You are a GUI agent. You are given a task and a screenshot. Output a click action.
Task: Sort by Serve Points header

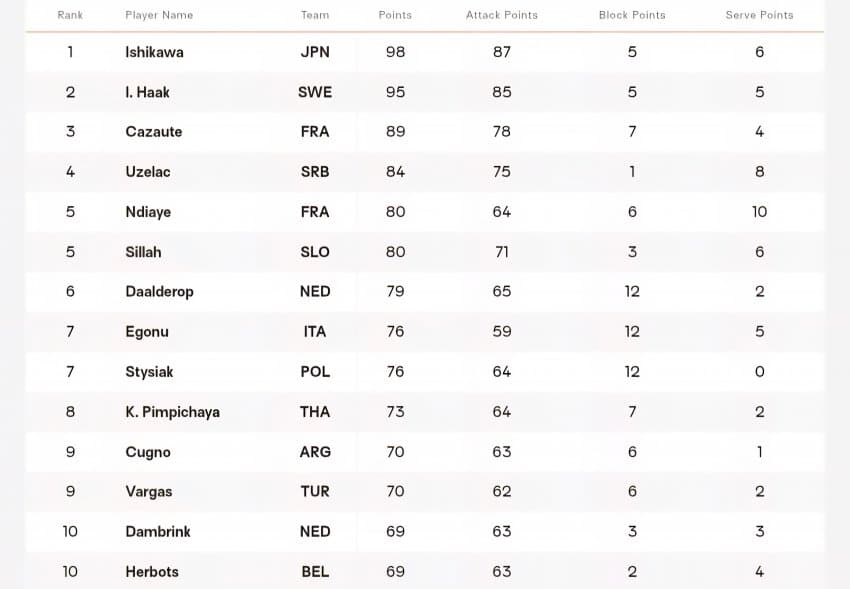tap(759, 15)
